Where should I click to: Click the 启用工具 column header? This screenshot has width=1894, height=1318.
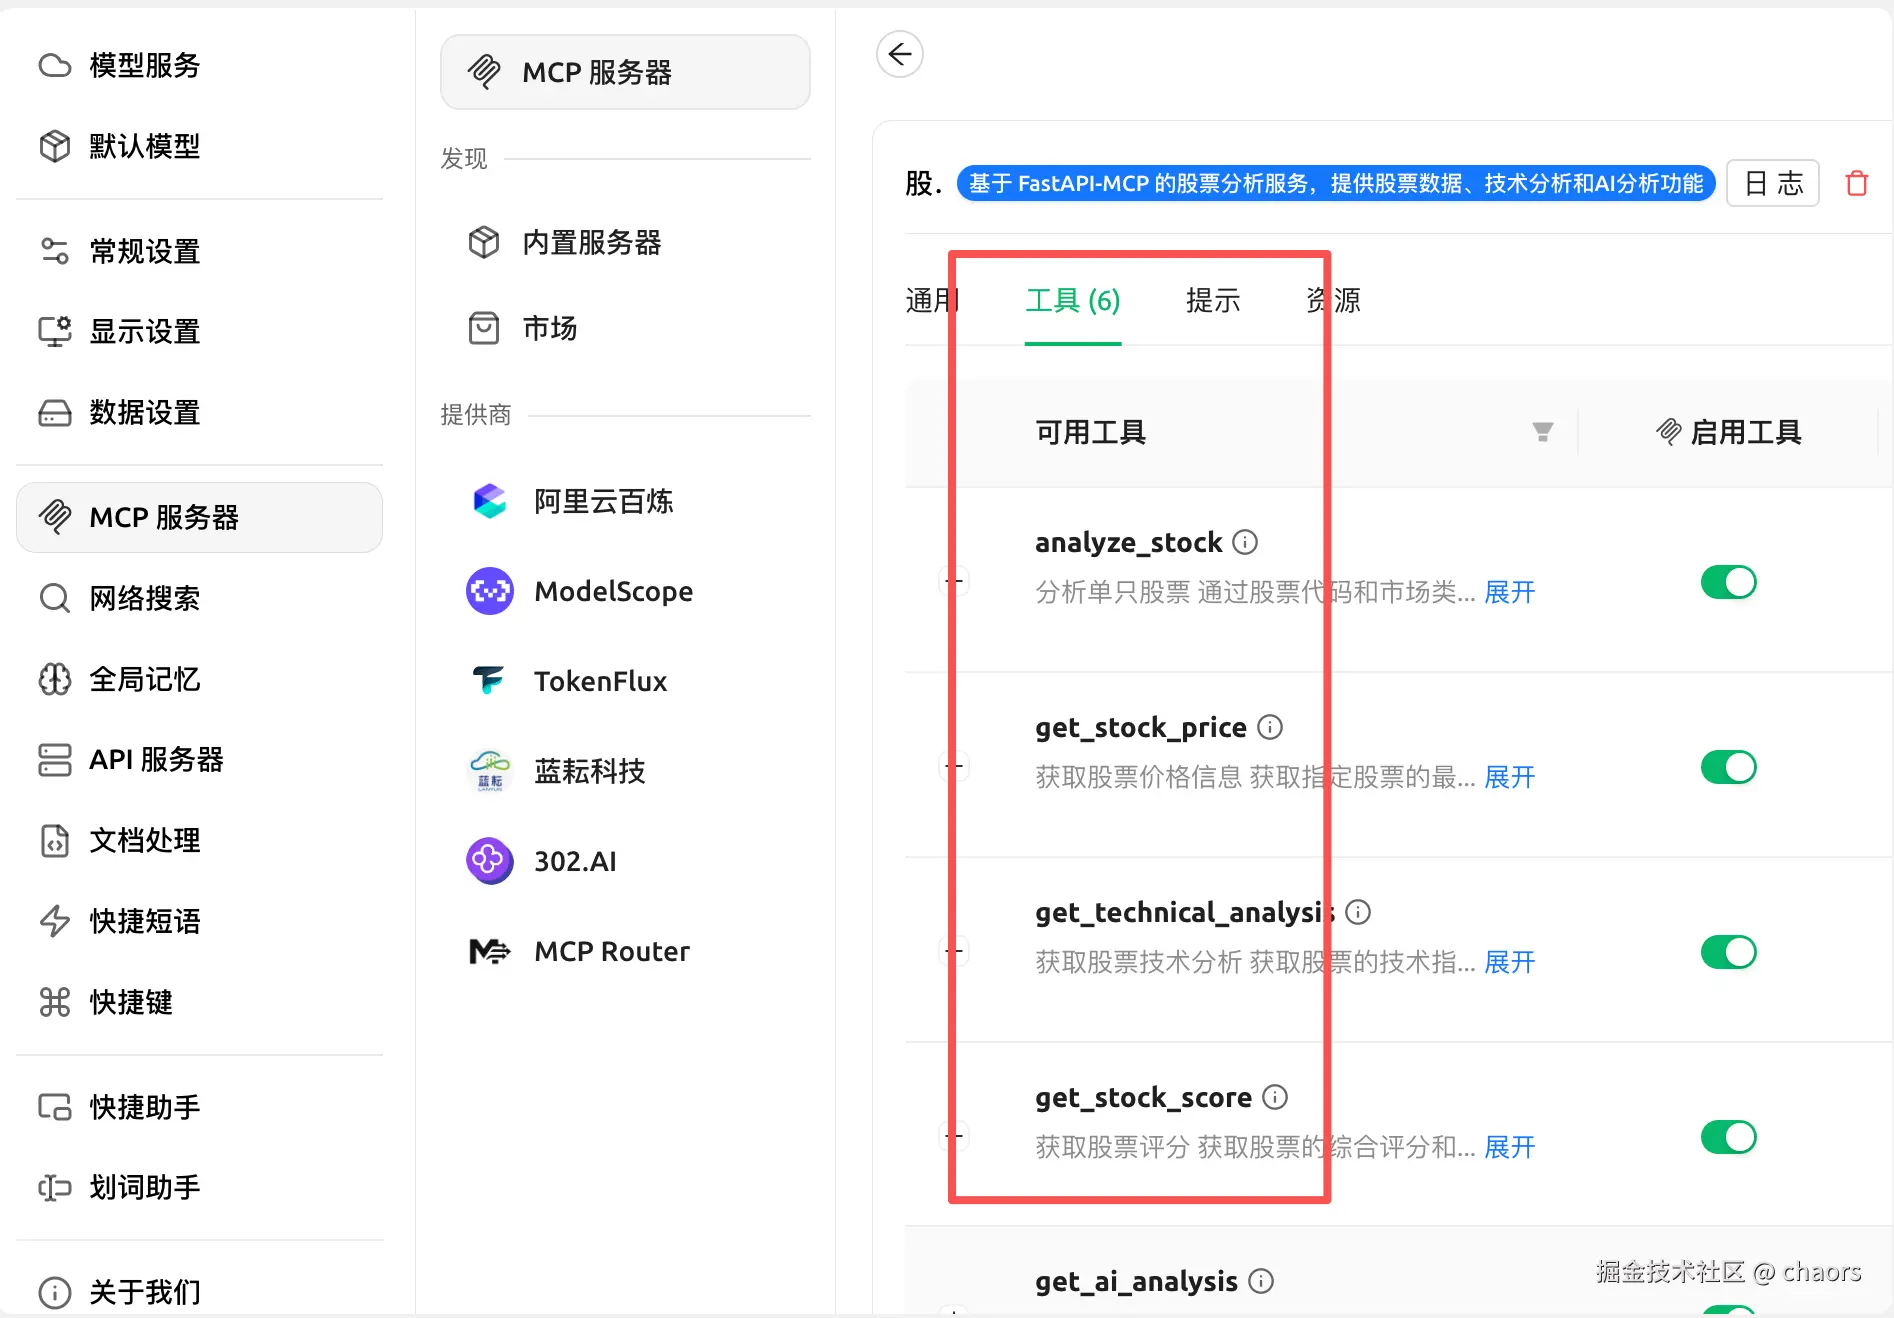(1728, 432)
